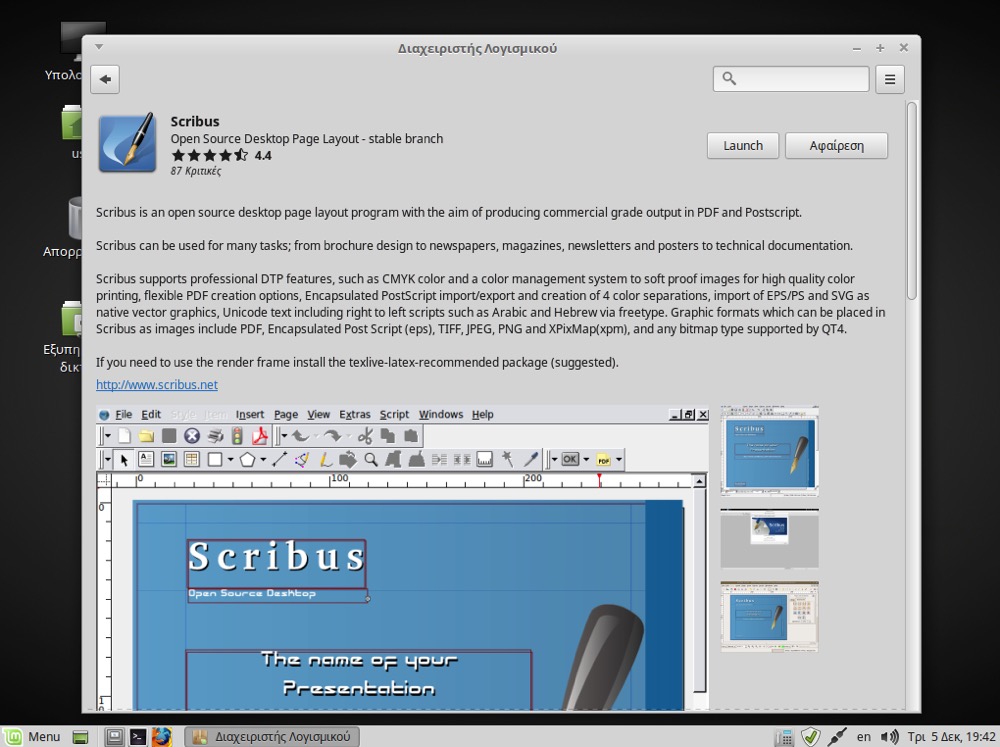Click the Scribus pen app icon
This screenshot has width=1000, height=747.
point(128,142)
